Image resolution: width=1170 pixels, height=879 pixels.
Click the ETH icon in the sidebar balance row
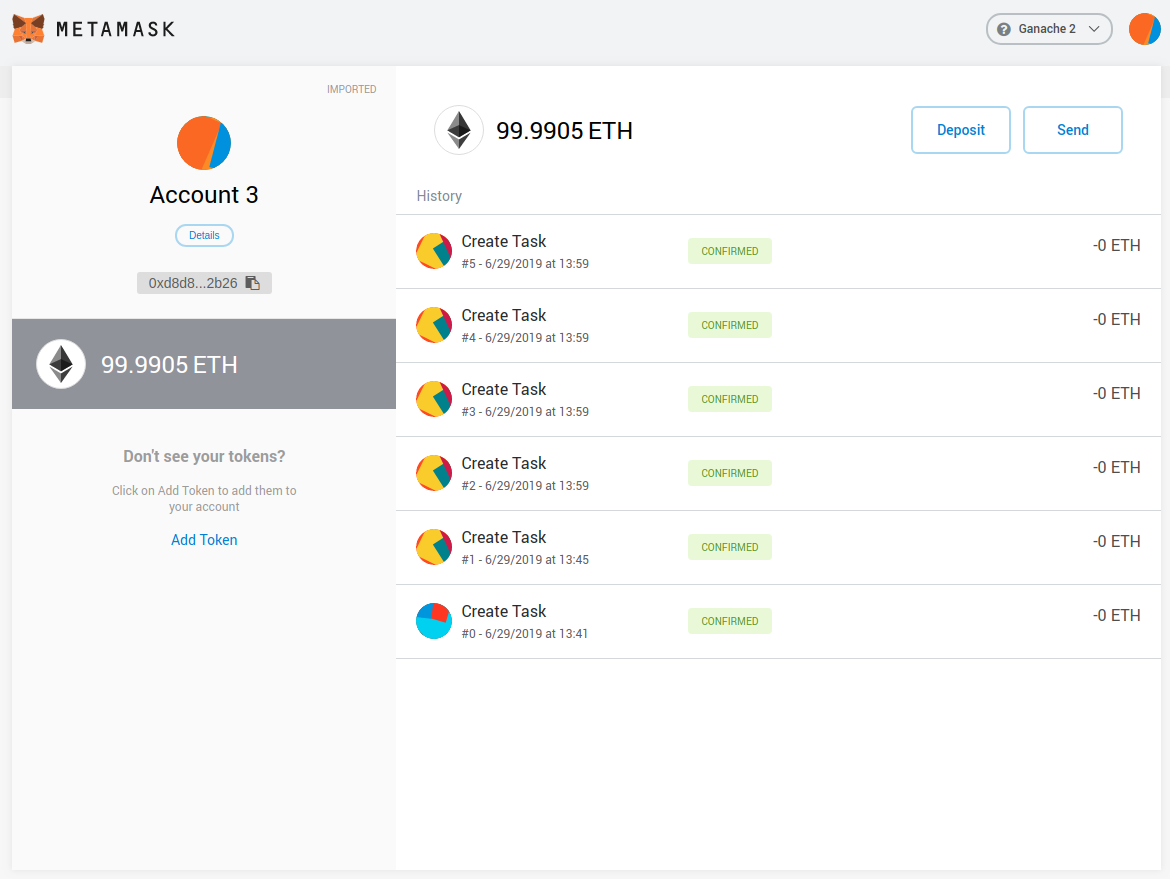point(61,364)
